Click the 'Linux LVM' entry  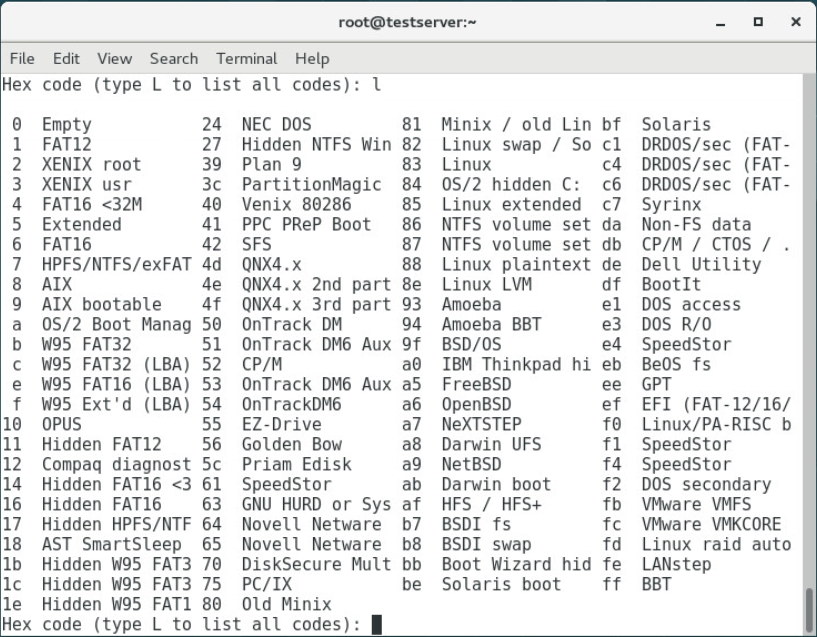click(x=487, y=284)
